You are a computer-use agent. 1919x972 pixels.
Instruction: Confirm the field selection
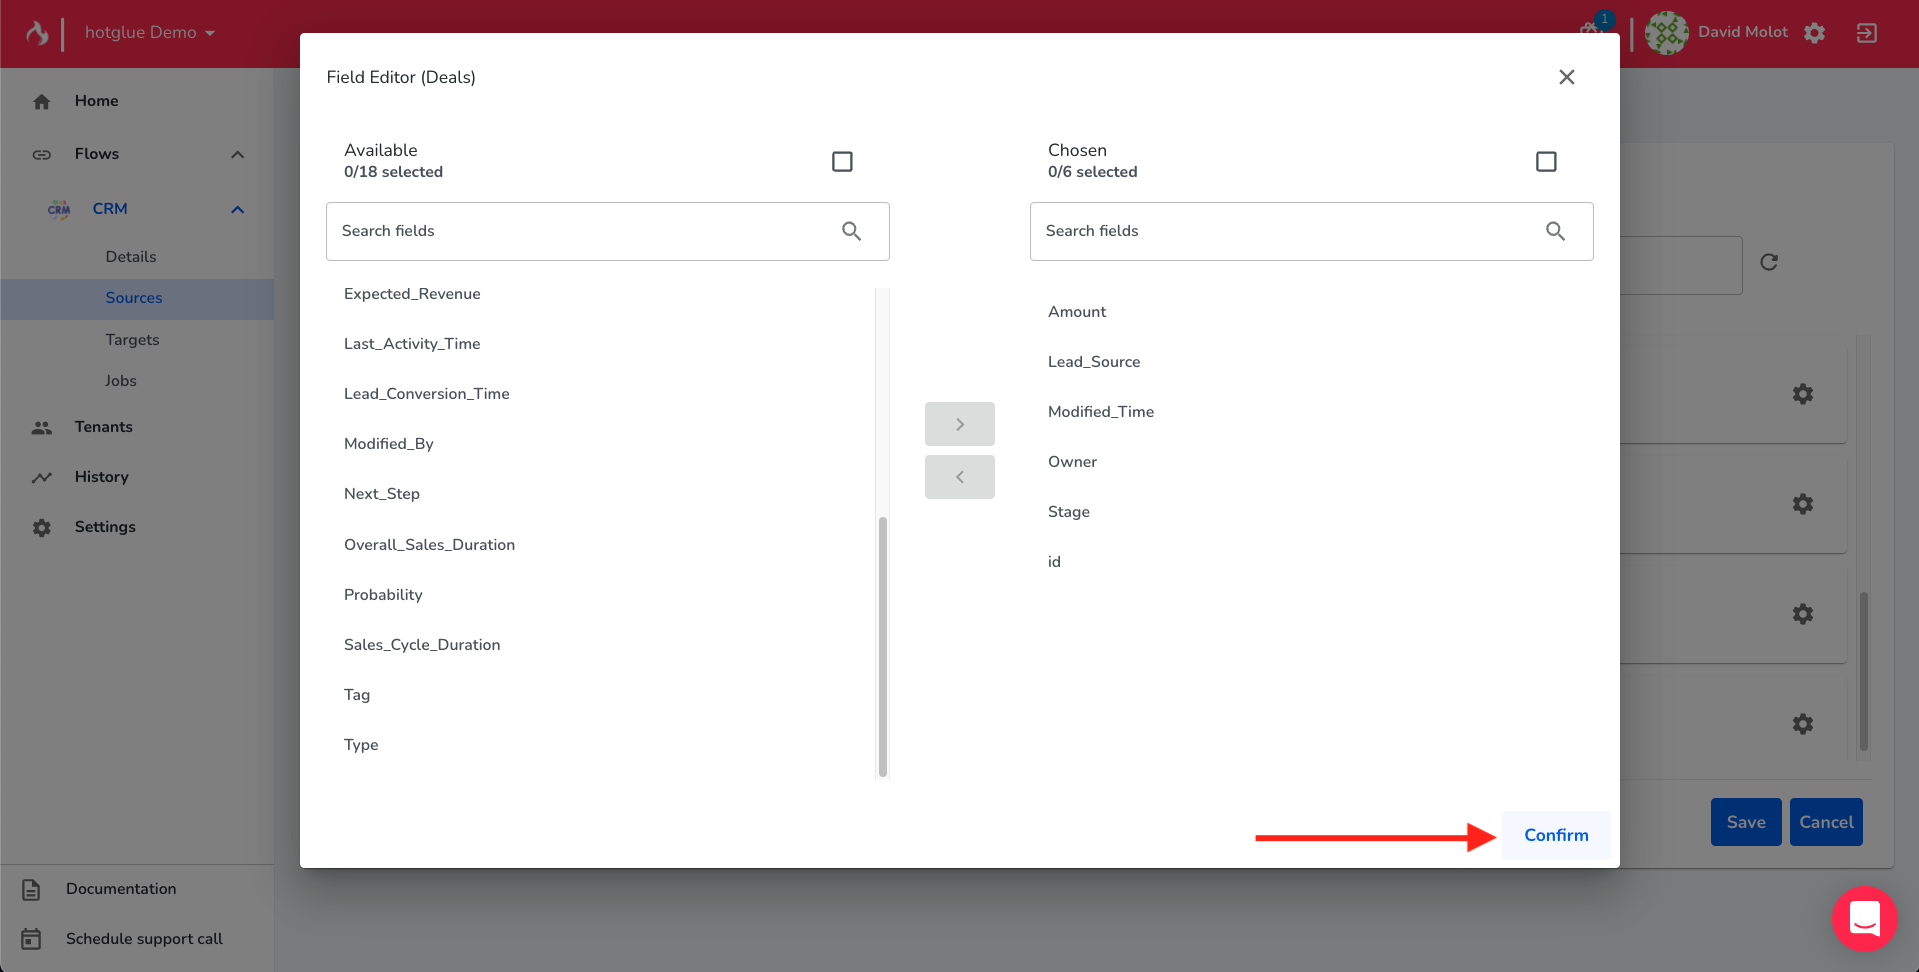click(x=1556, y=835)
